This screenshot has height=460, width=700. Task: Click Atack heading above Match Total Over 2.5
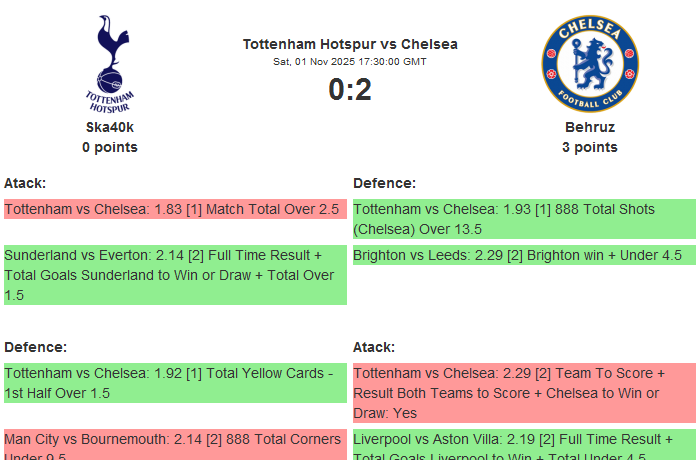[25, 183]
